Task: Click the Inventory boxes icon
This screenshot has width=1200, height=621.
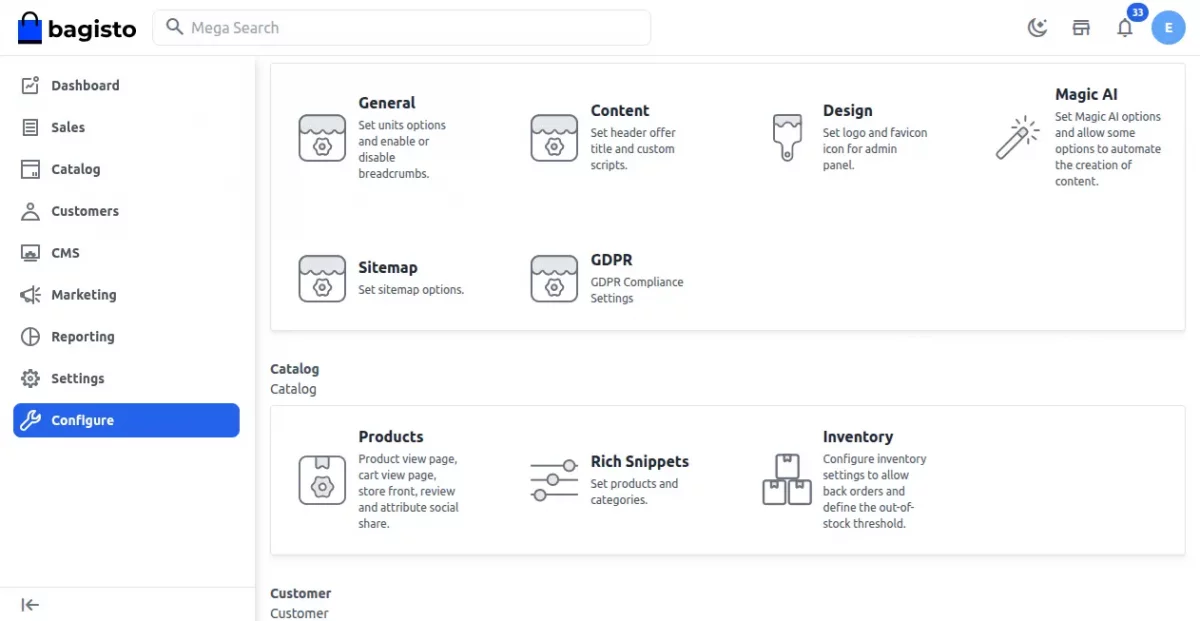Action: pos(787,477)
